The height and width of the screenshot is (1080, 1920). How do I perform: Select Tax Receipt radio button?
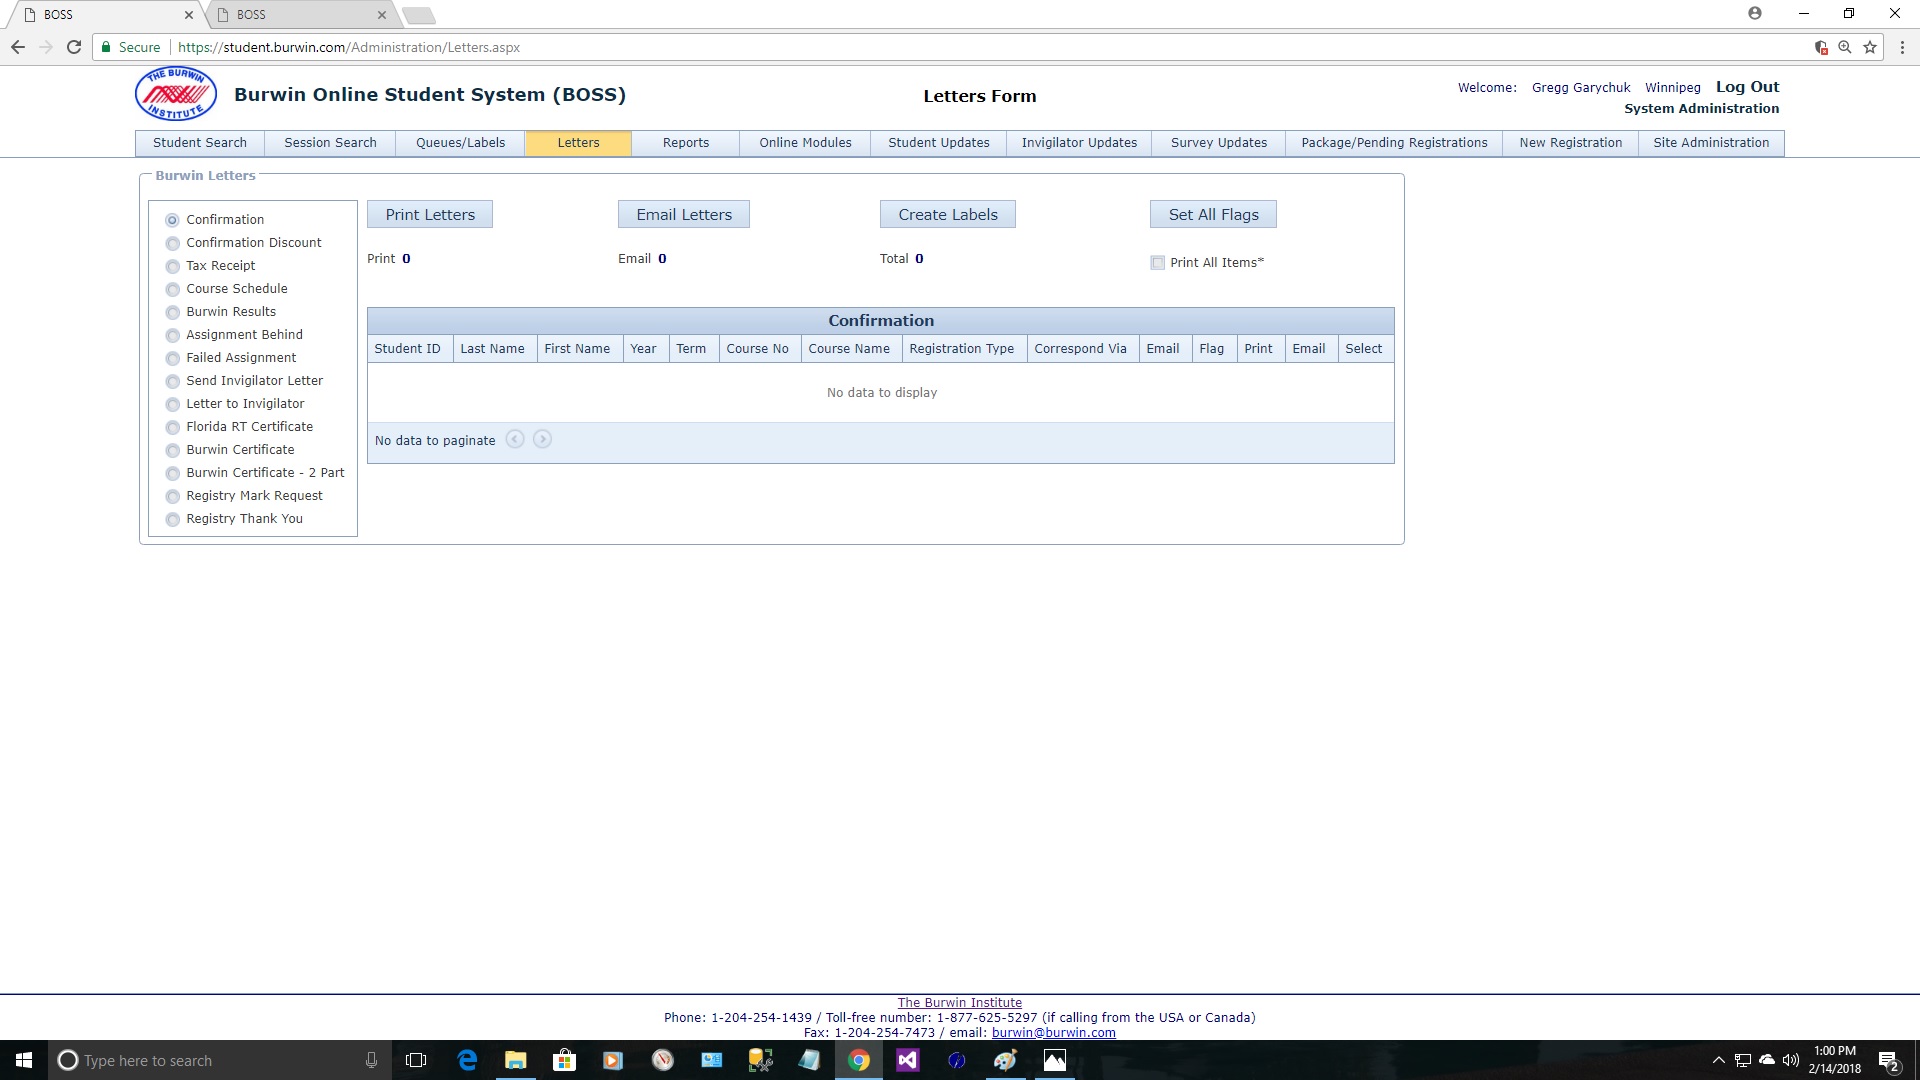pos(173,265)
